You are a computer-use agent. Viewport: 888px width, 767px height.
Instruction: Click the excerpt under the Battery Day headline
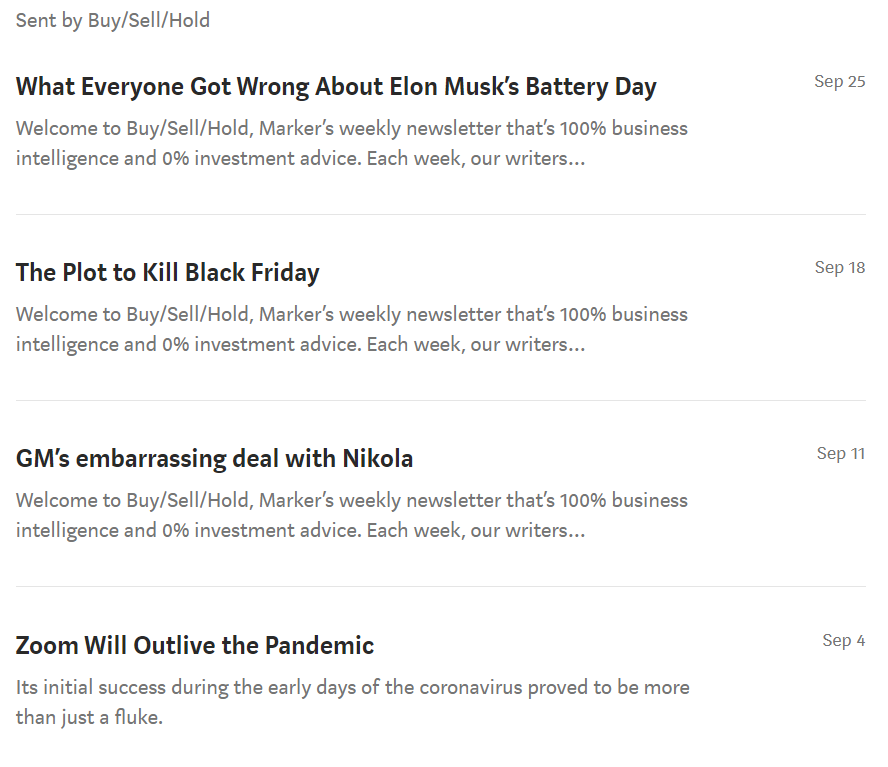351,143
